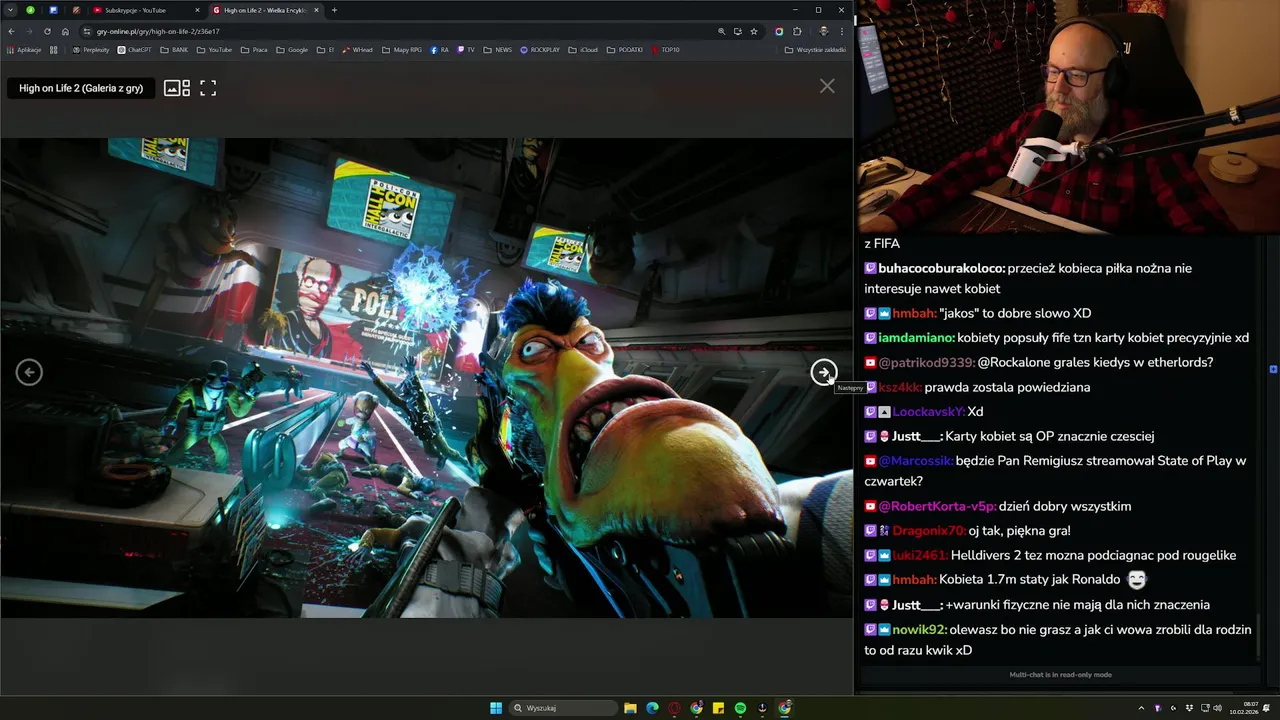
Task: Open the displayed High on Life 2 screenshot
Action: (426, 378)
